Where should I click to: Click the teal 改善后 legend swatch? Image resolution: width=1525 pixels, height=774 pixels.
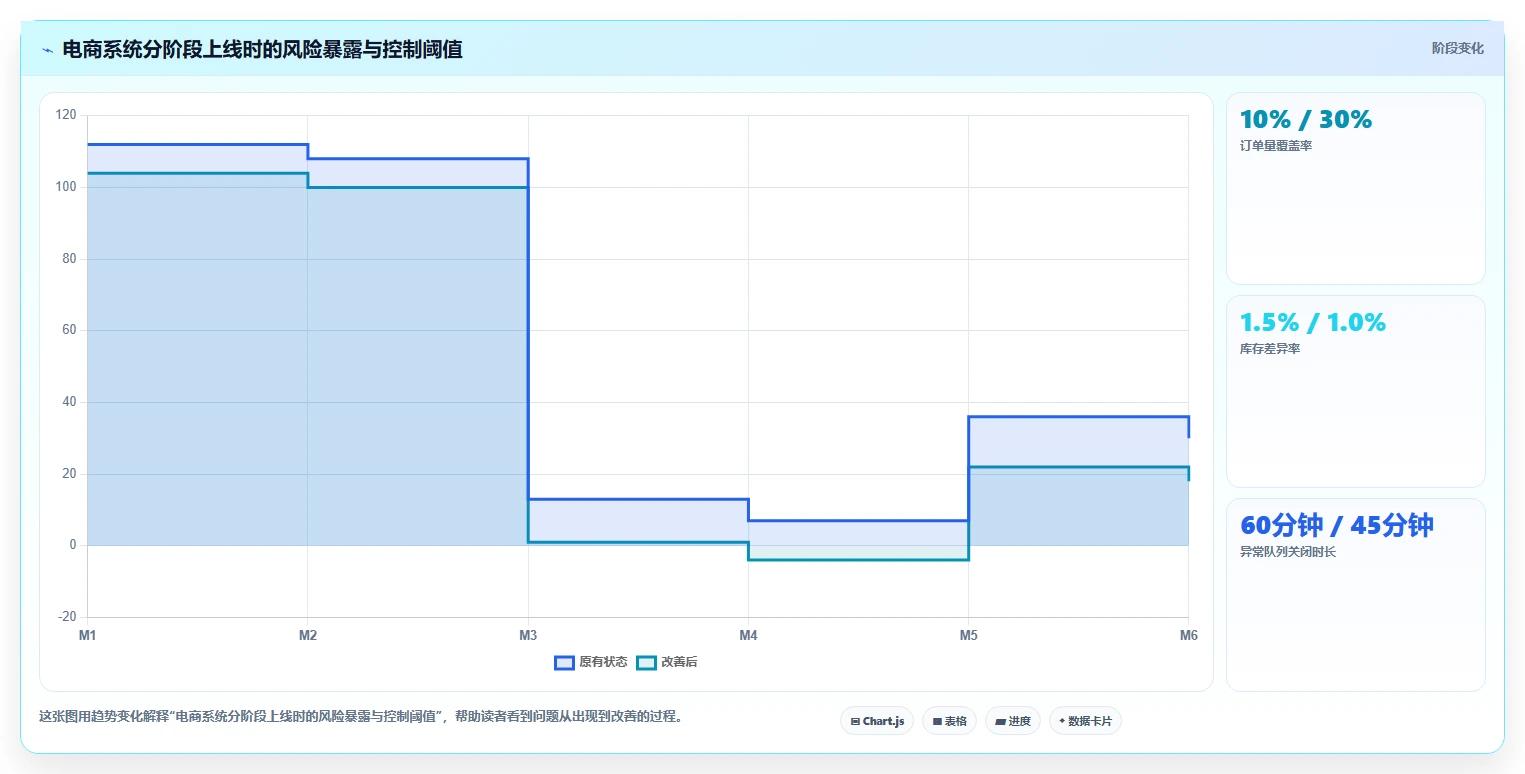click(x=646, y=662)
